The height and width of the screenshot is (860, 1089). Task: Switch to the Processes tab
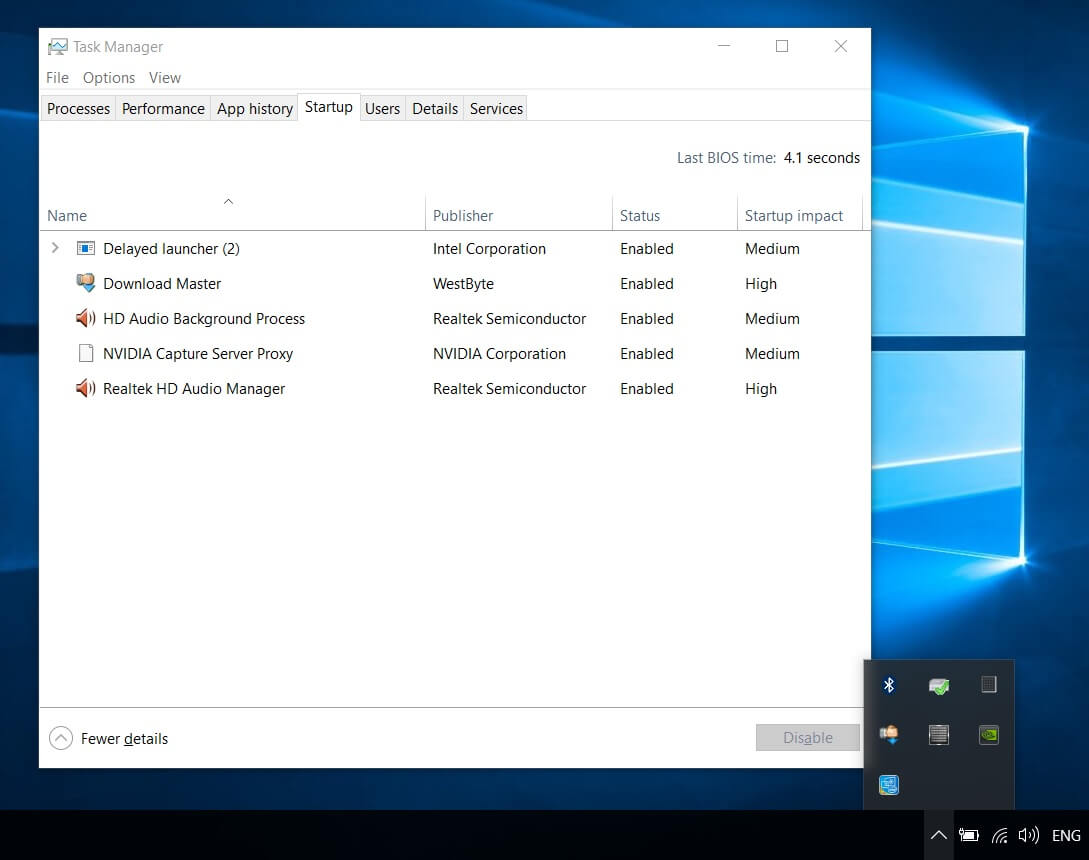pos(78,108)
